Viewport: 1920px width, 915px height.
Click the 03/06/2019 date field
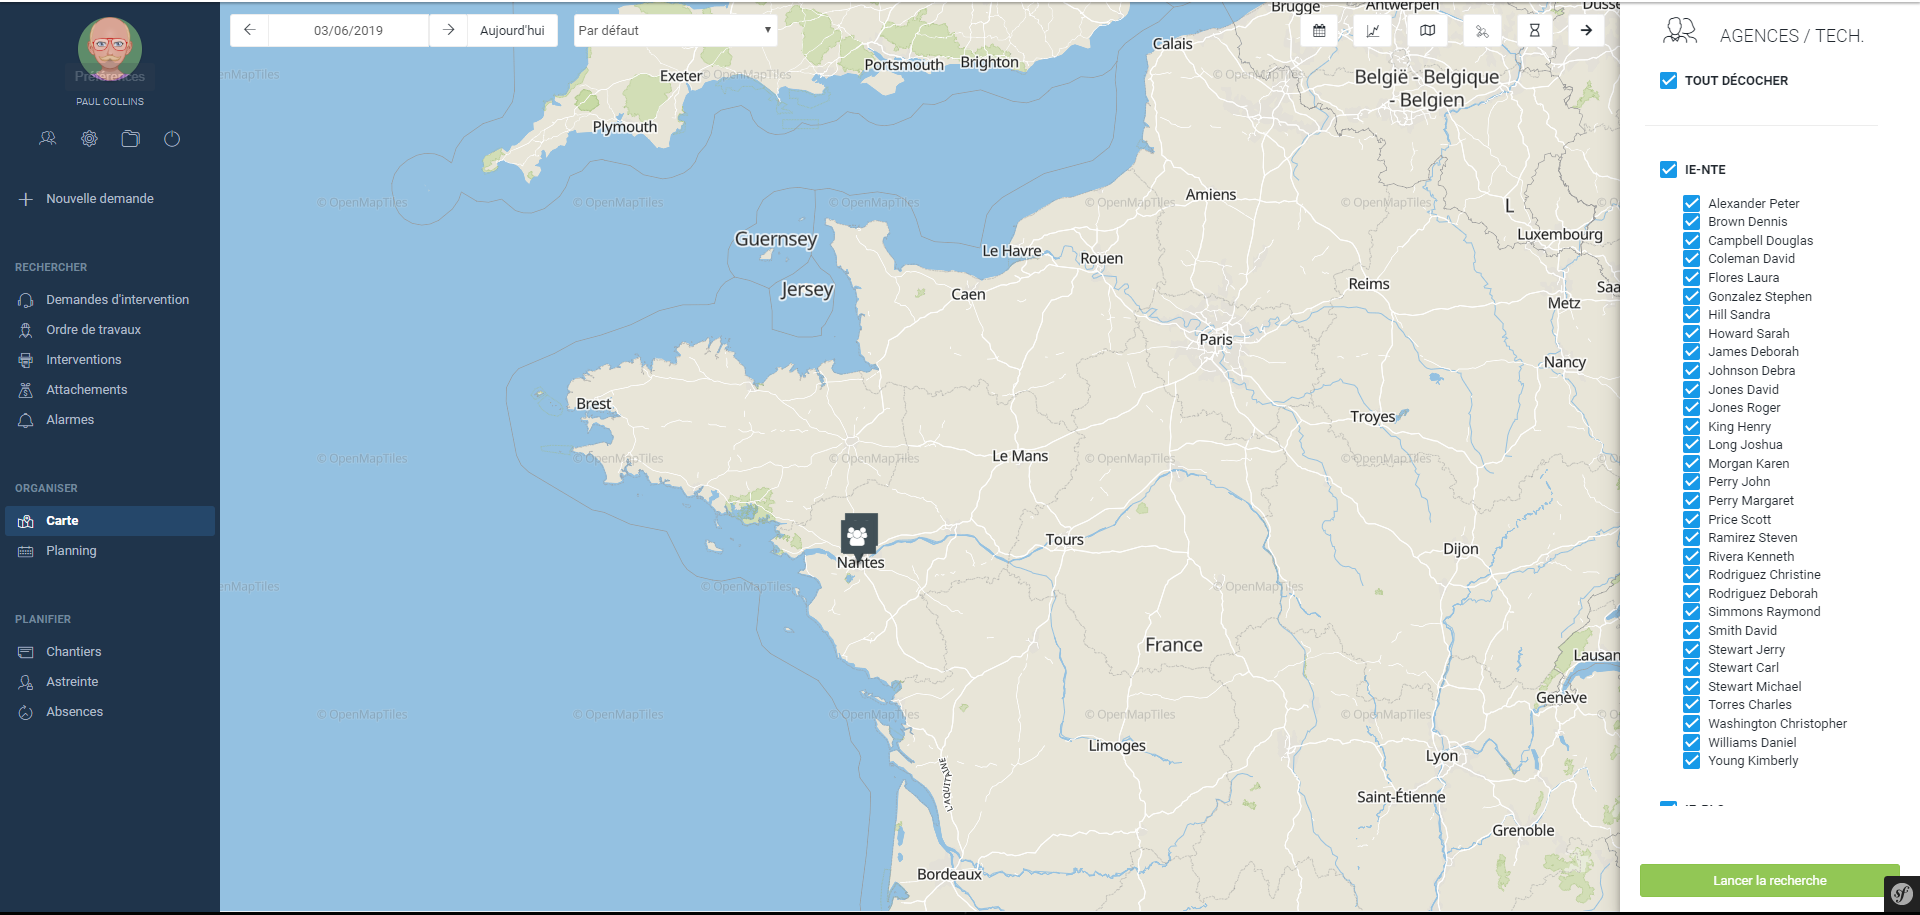(x=348, y=31)
